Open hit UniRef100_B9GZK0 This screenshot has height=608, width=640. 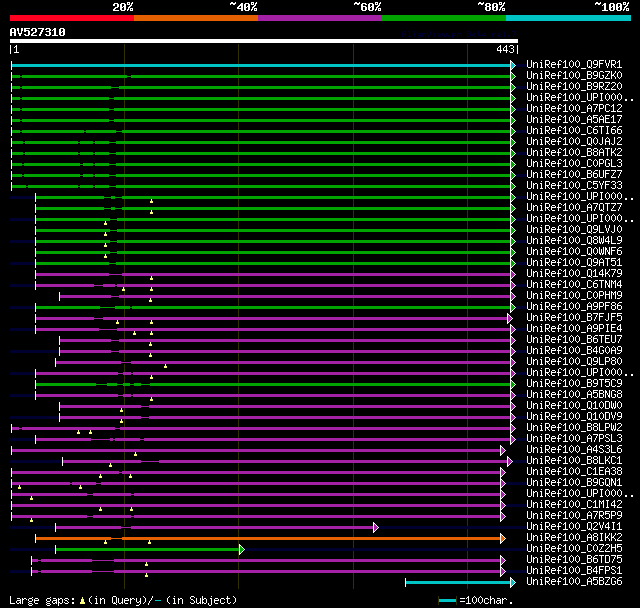[574, 75]
